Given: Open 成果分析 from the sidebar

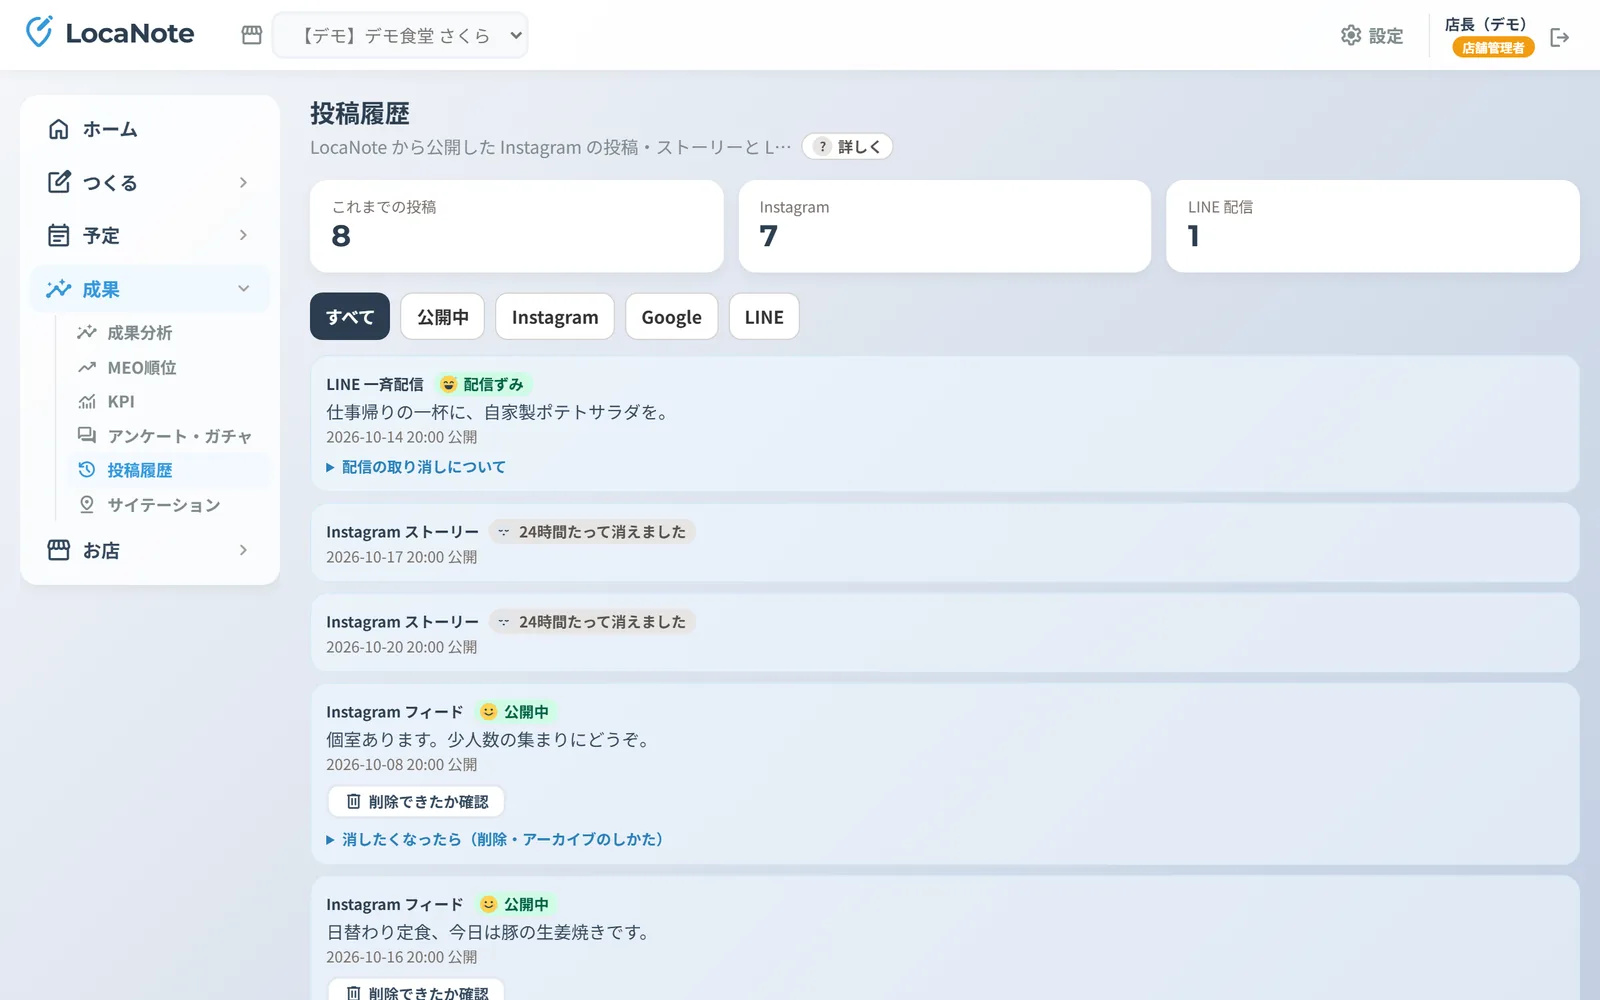Looking at the screenshot, I should point(139,332).
